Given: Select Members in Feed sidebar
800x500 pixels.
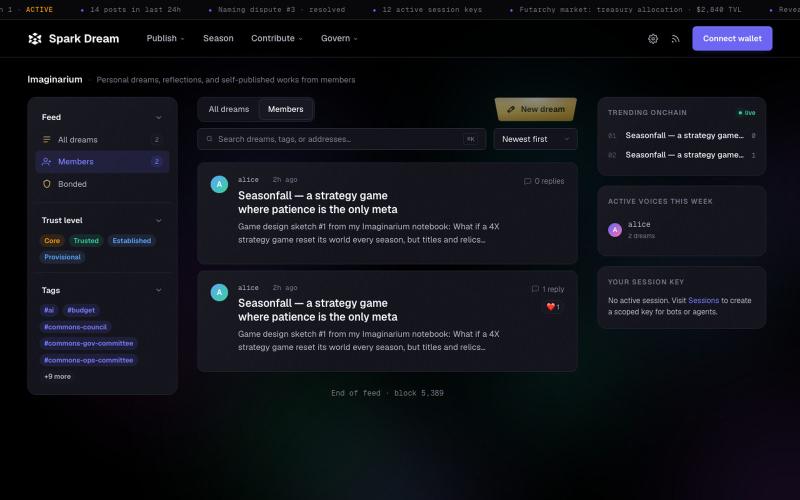Looking at the screenshot, I should (x=102, y=162).
